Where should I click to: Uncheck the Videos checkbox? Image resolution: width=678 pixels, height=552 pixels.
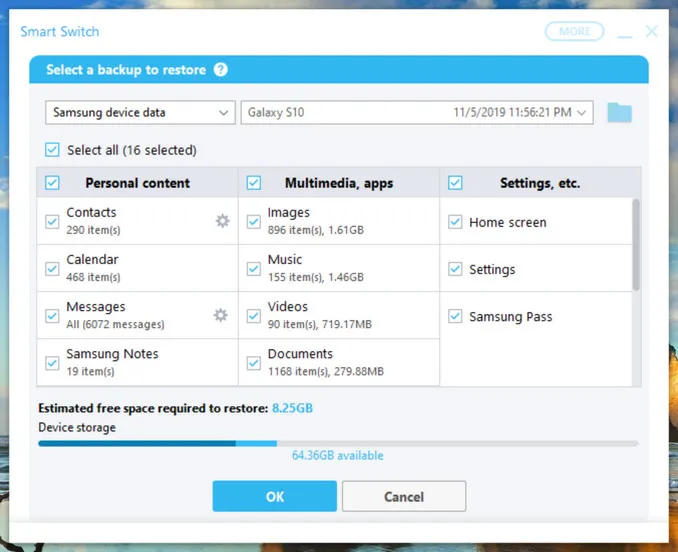pyautogui.click(x=254, y=316)
